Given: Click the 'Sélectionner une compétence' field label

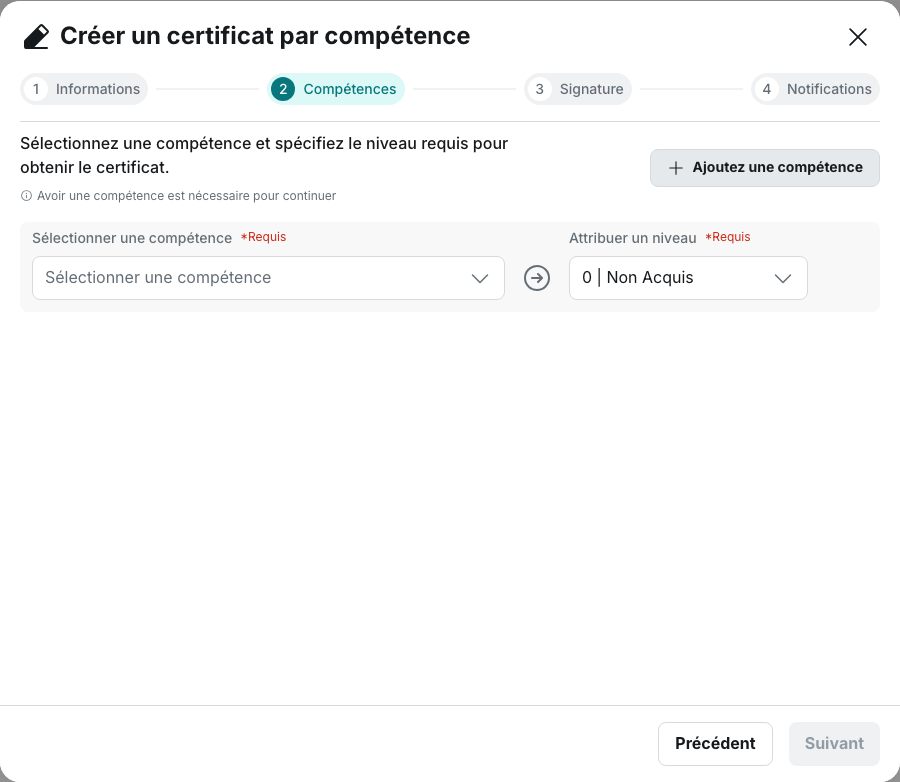Looking at the screenshot, I should [132, 238].
